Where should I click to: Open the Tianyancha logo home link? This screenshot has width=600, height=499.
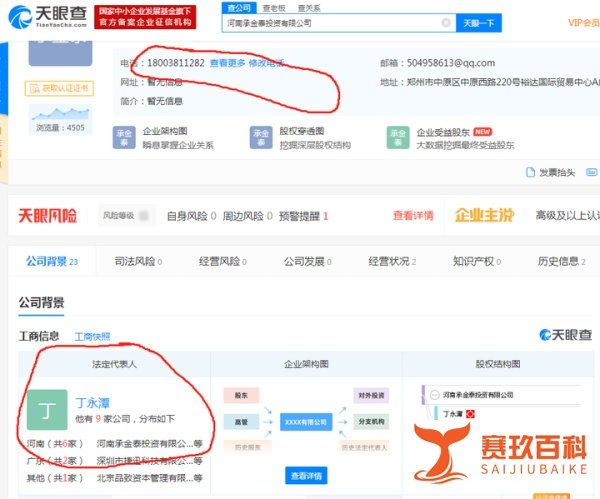48,17
